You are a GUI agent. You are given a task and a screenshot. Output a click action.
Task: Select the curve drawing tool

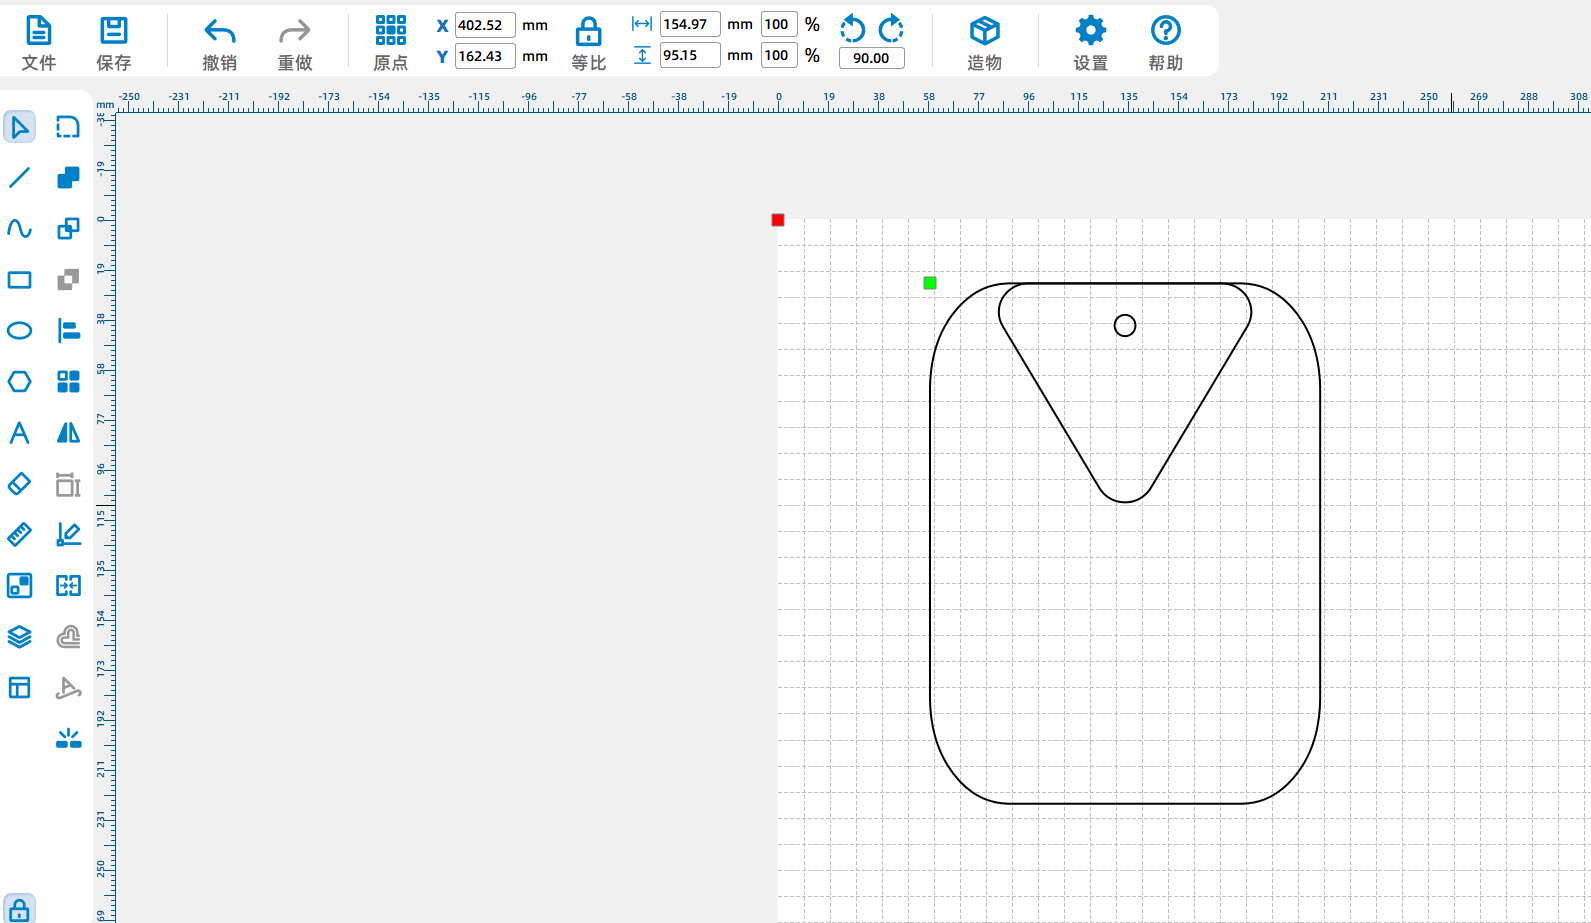[x=20, y=229]
